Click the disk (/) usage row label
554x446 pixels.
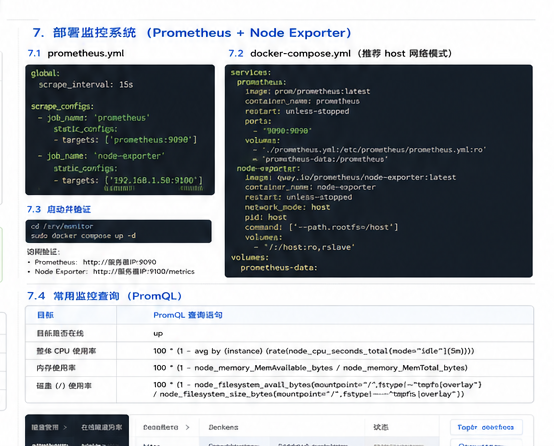[x=64, y=386]
